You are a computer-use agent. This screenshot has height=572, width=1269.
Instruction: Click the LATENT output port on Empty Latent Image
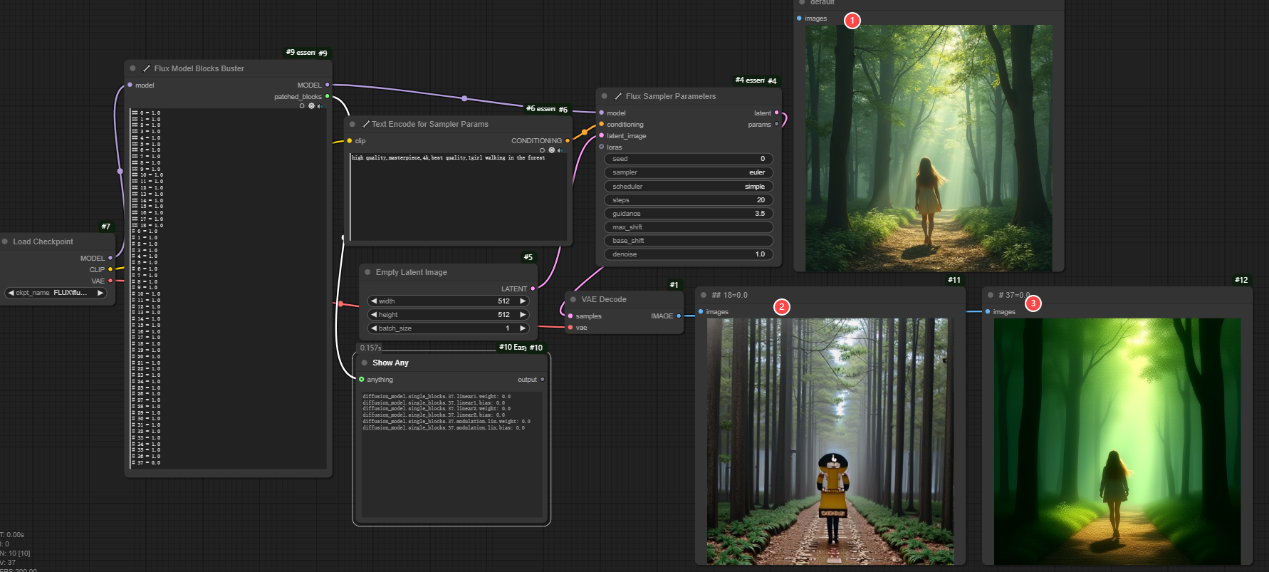point(532,289)
